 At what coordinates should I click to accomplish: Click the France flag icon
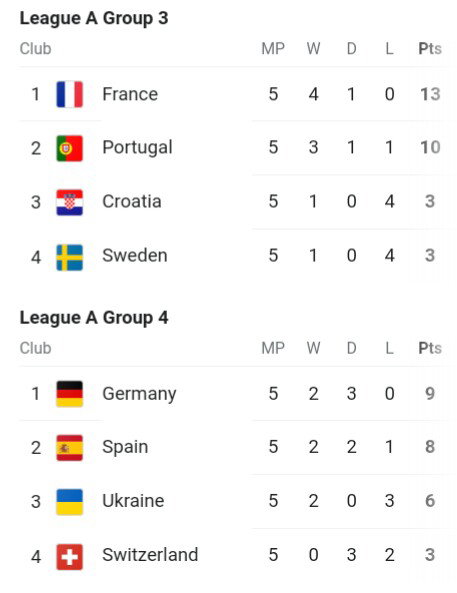(70, 94)
